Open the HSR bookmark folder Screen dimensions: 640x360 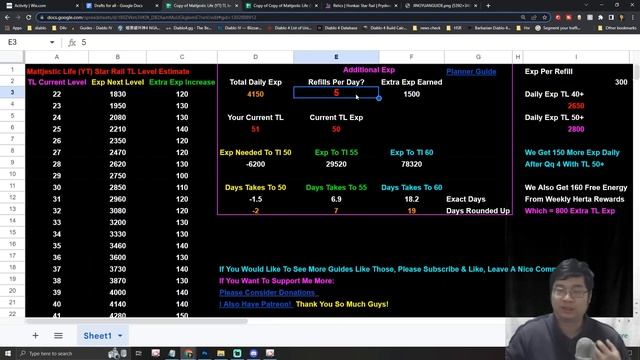point(453,28)
